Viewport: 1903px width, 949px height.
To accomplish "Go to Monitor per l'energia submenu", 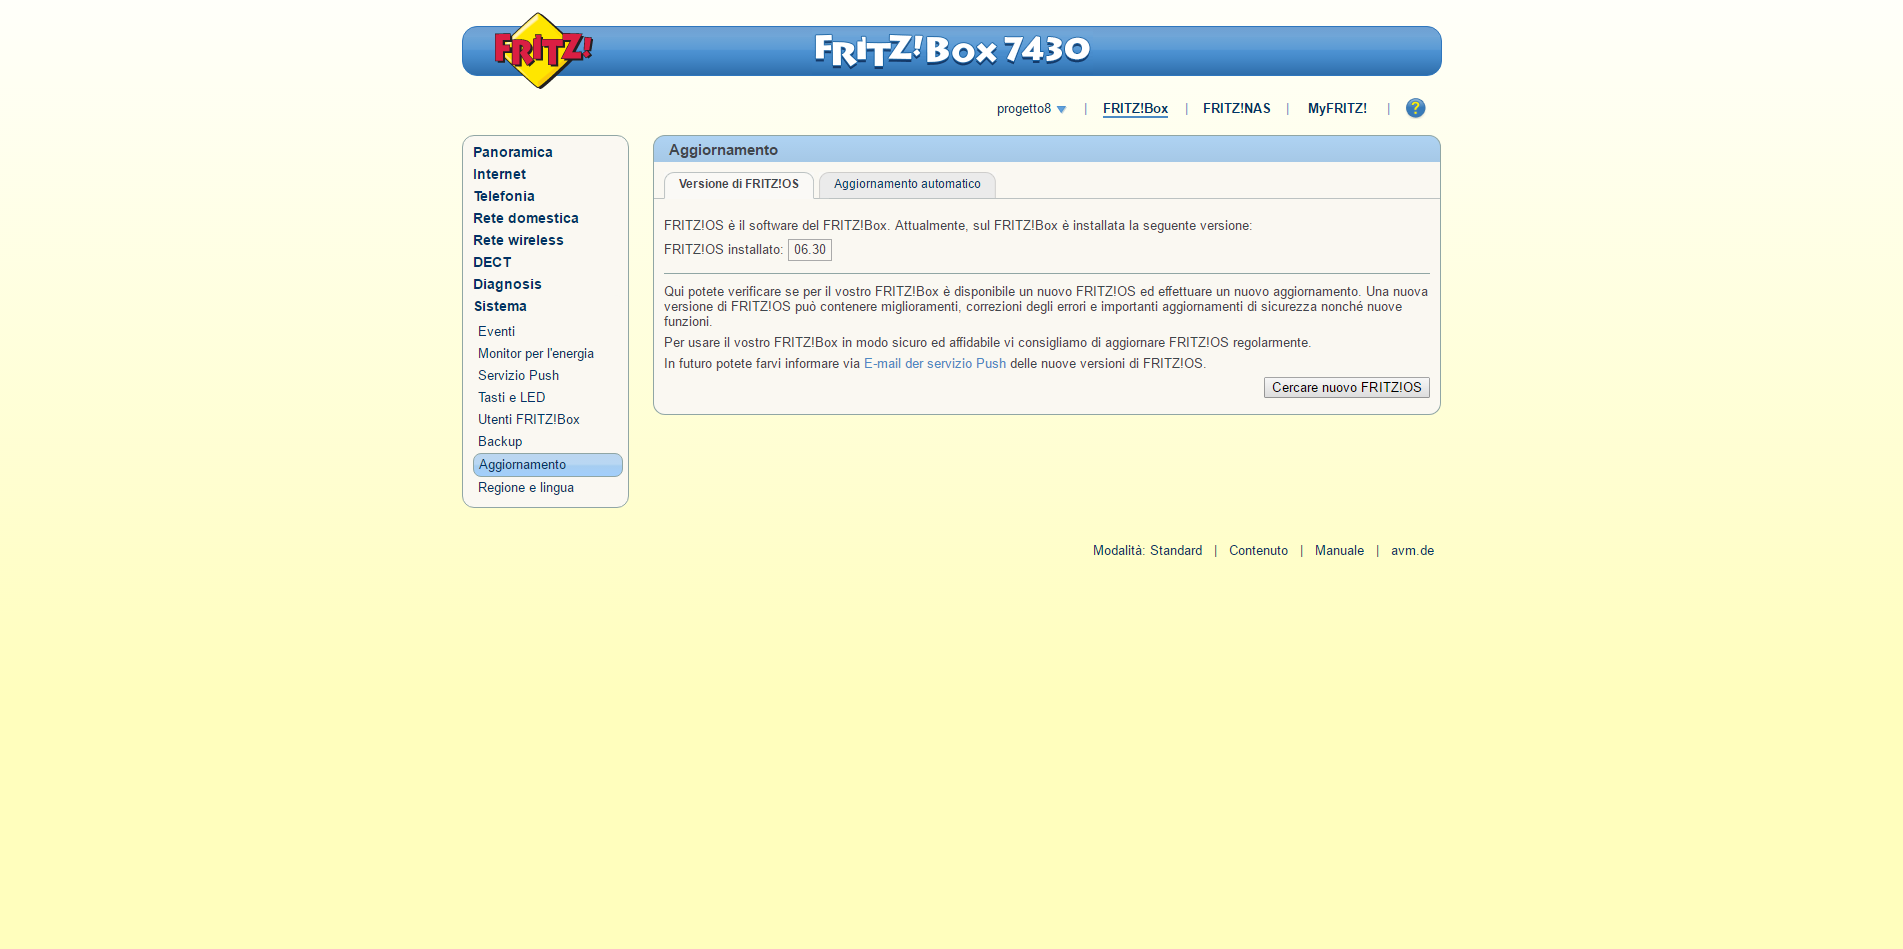I will [x=536, y=353].
